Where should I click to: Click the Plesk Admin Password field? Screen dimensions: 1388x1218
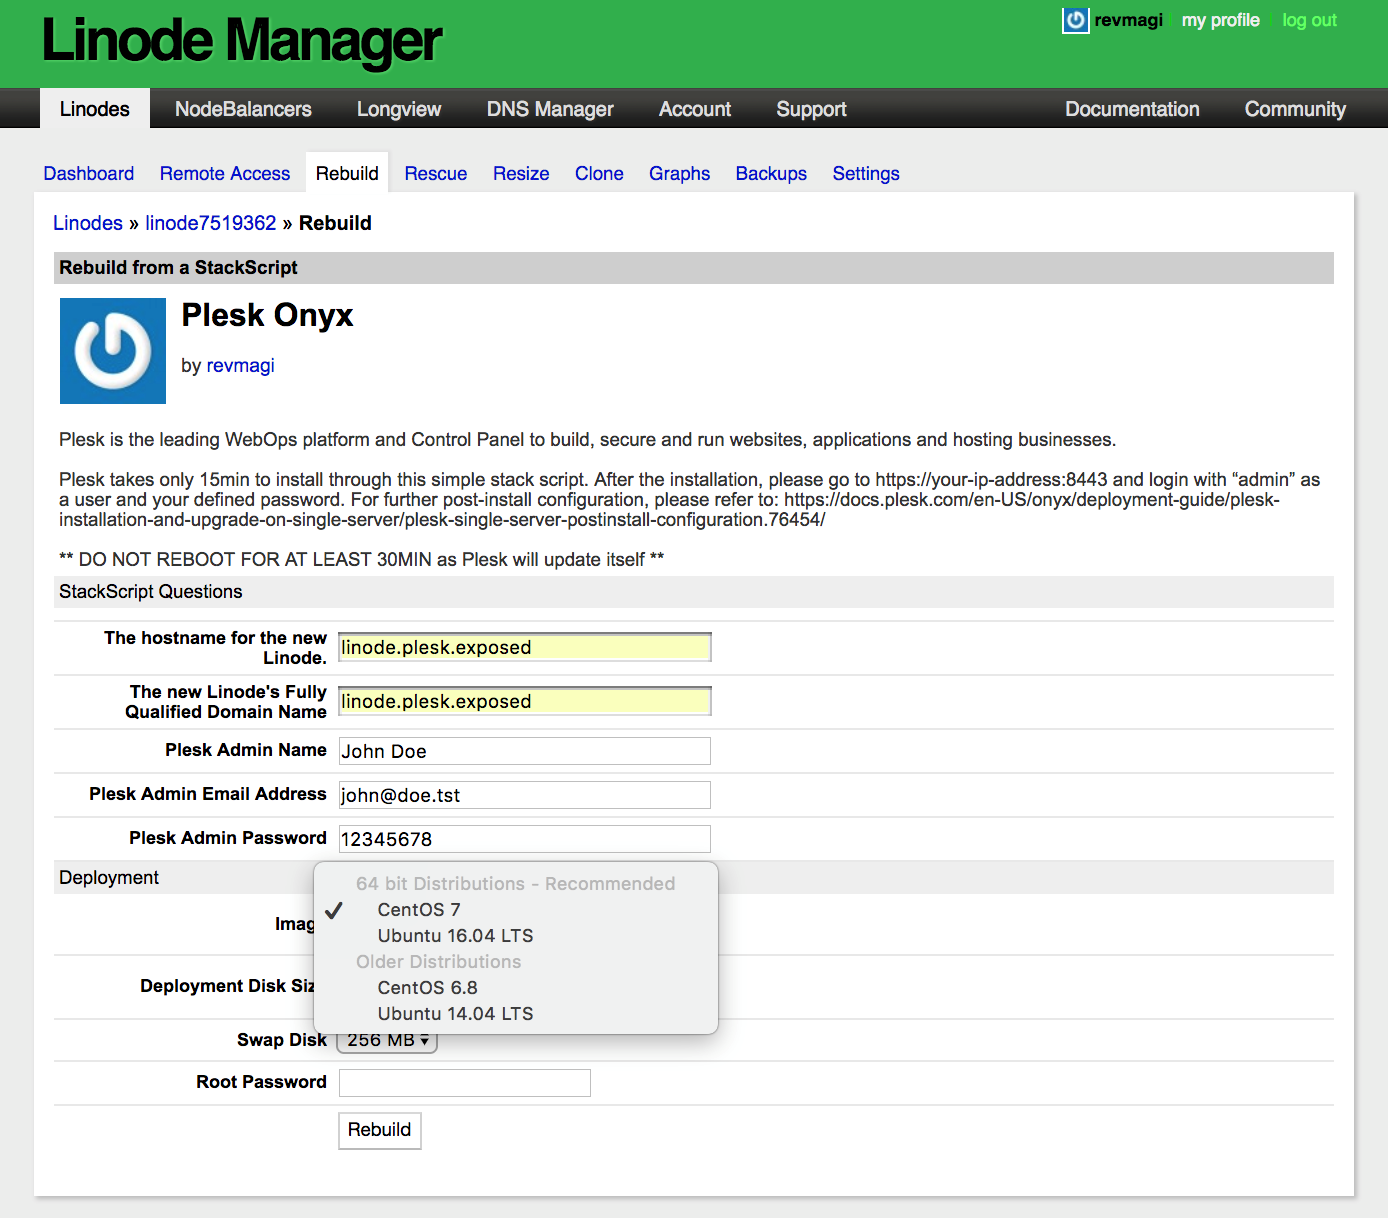525,839
